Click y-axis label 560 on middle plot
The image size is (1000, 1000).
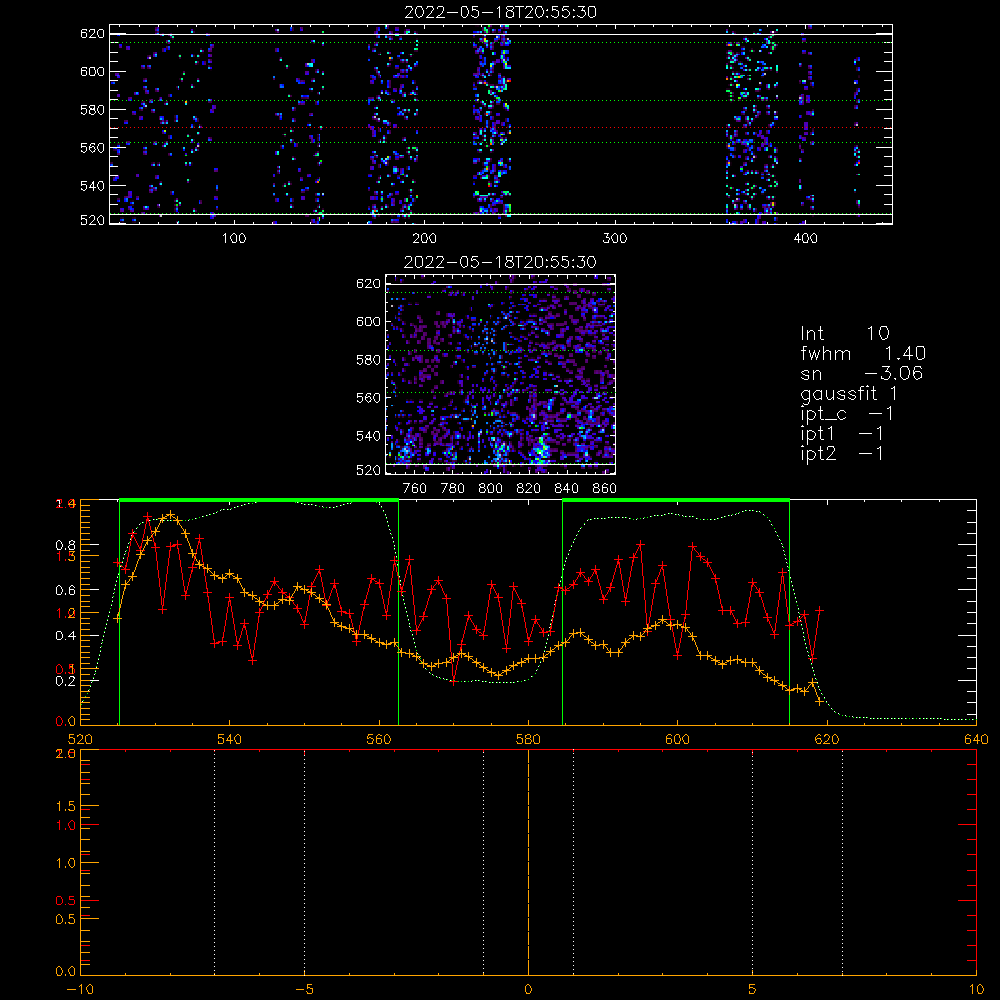(x=368, y=398)
